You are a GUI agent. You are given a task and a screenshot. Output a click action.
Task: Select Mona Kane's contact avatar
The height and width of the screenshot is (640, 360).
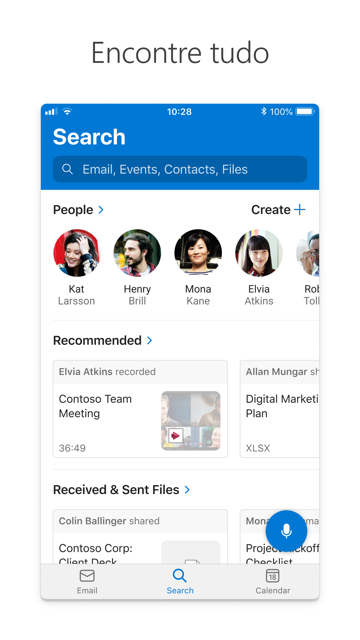point(198,253)
